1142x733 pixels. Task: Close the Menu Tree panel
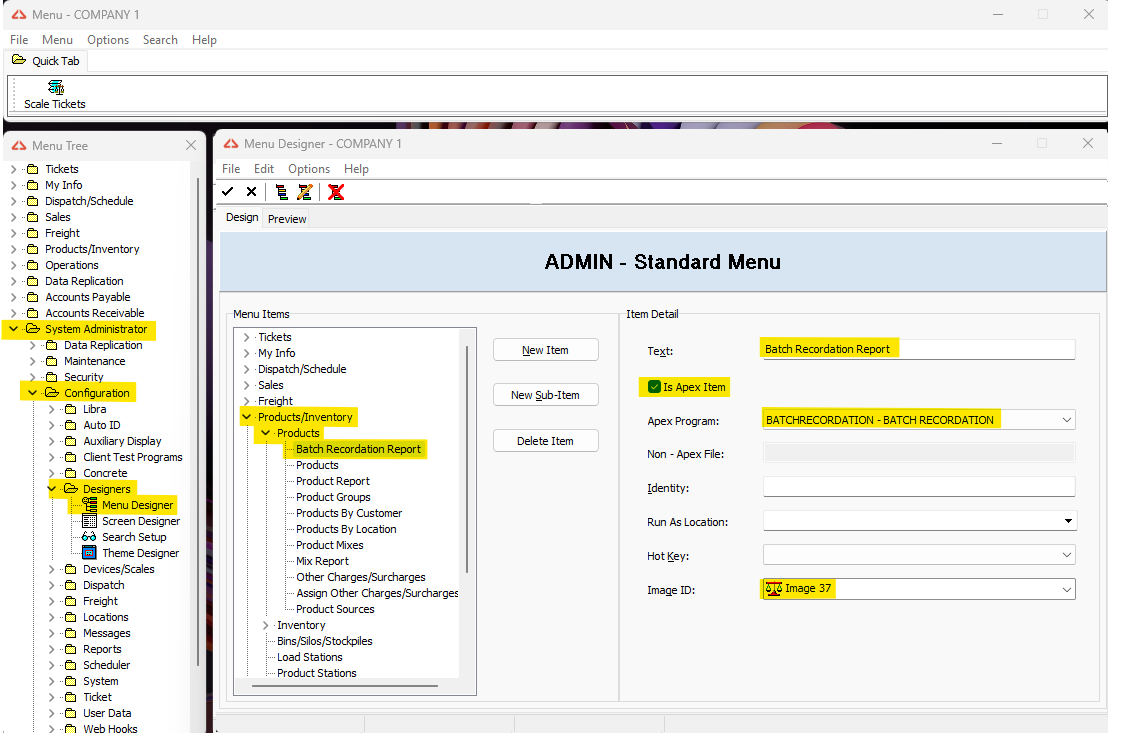191,145
